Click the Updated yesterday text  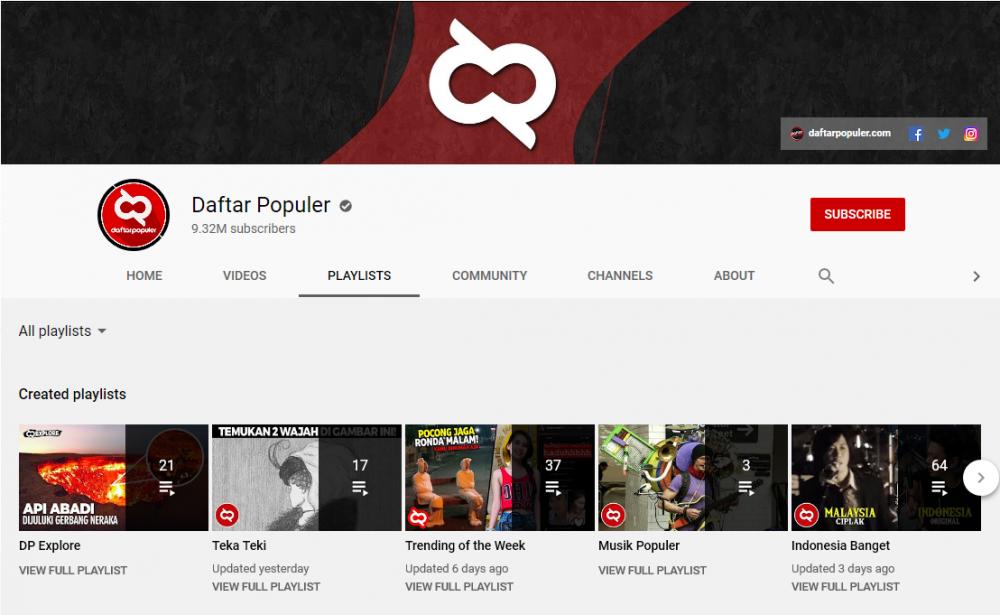(x=260, y=568)
